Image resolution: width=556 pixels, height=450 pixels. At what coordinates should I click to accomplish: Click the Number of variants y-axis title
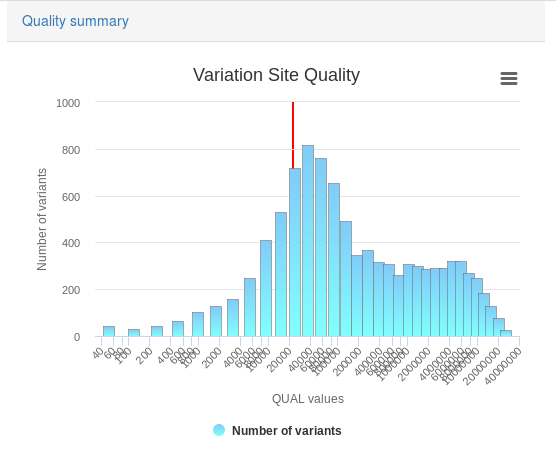pyautogui.click(x=42, y=220)
